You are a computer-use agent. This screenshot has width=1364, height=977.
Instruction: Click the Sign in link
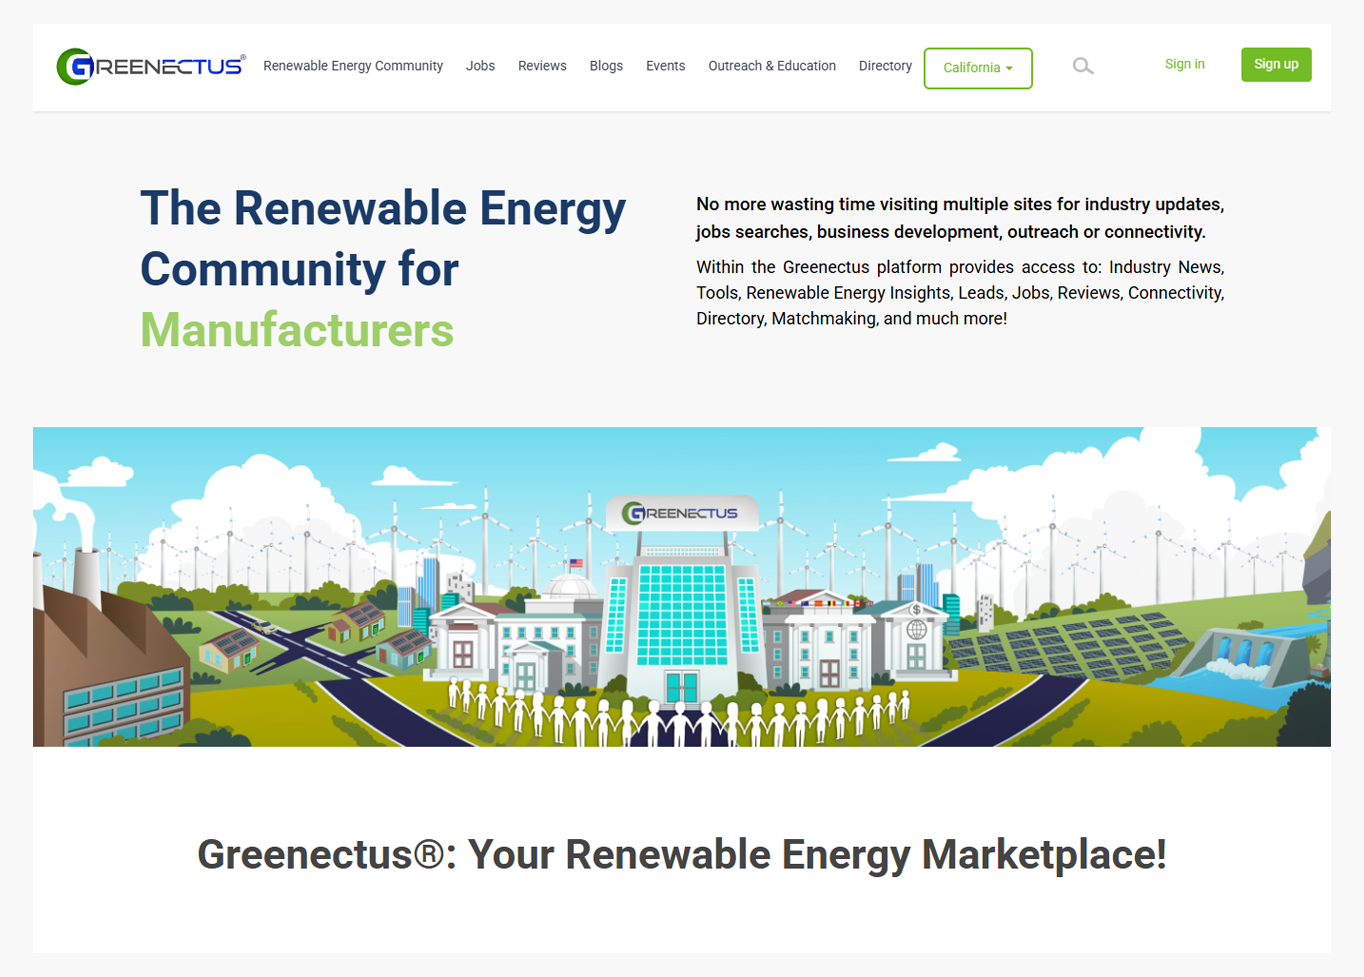pyautogui.click(x=1184, y=64)
